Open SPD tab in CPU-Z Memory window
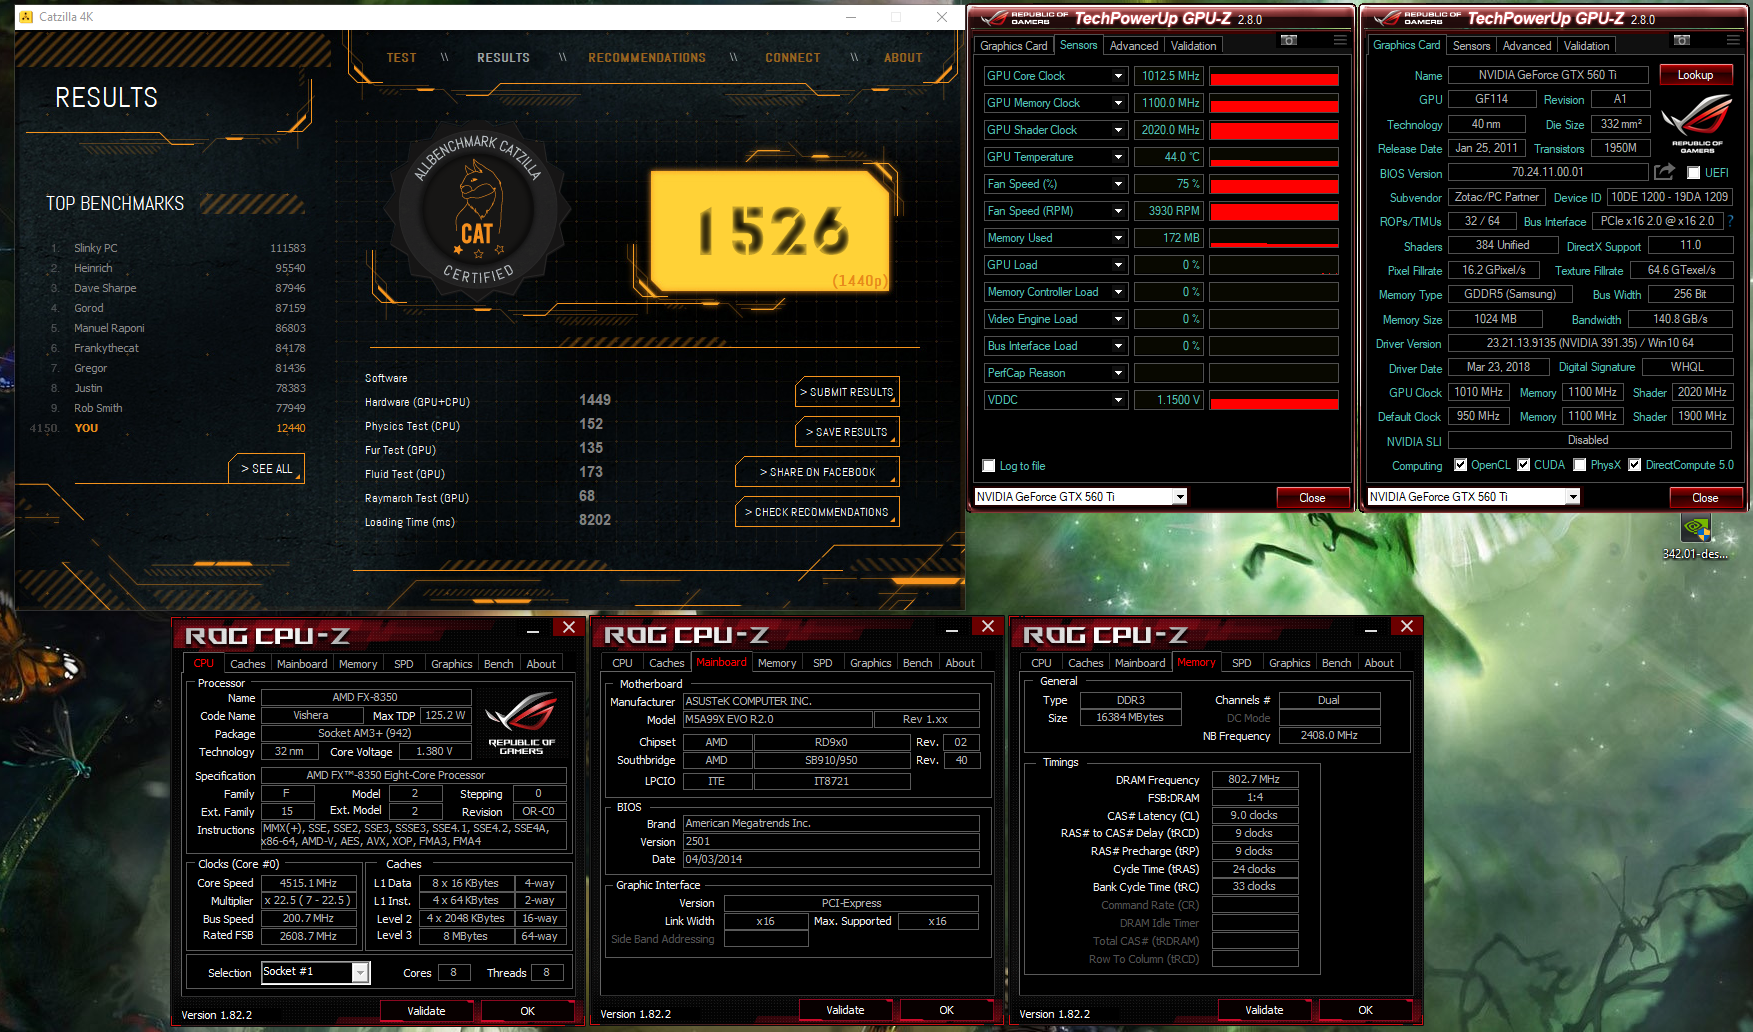 (1241, 663)
